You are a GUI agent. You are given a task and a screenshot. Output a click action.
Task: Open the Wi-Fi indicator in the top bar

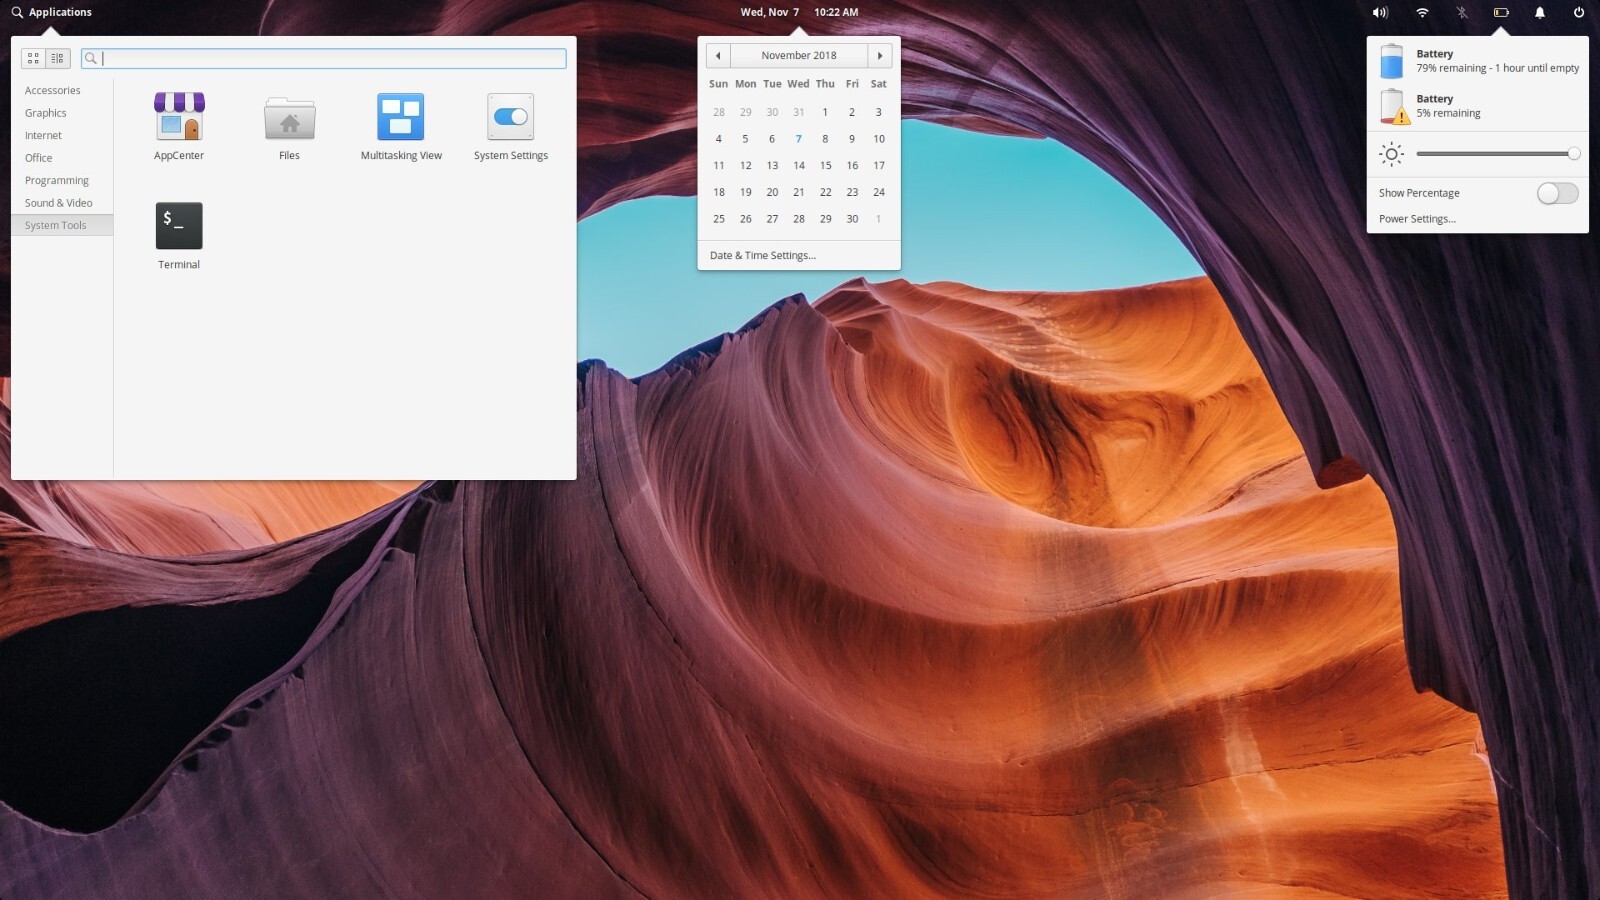point(1420,12)
